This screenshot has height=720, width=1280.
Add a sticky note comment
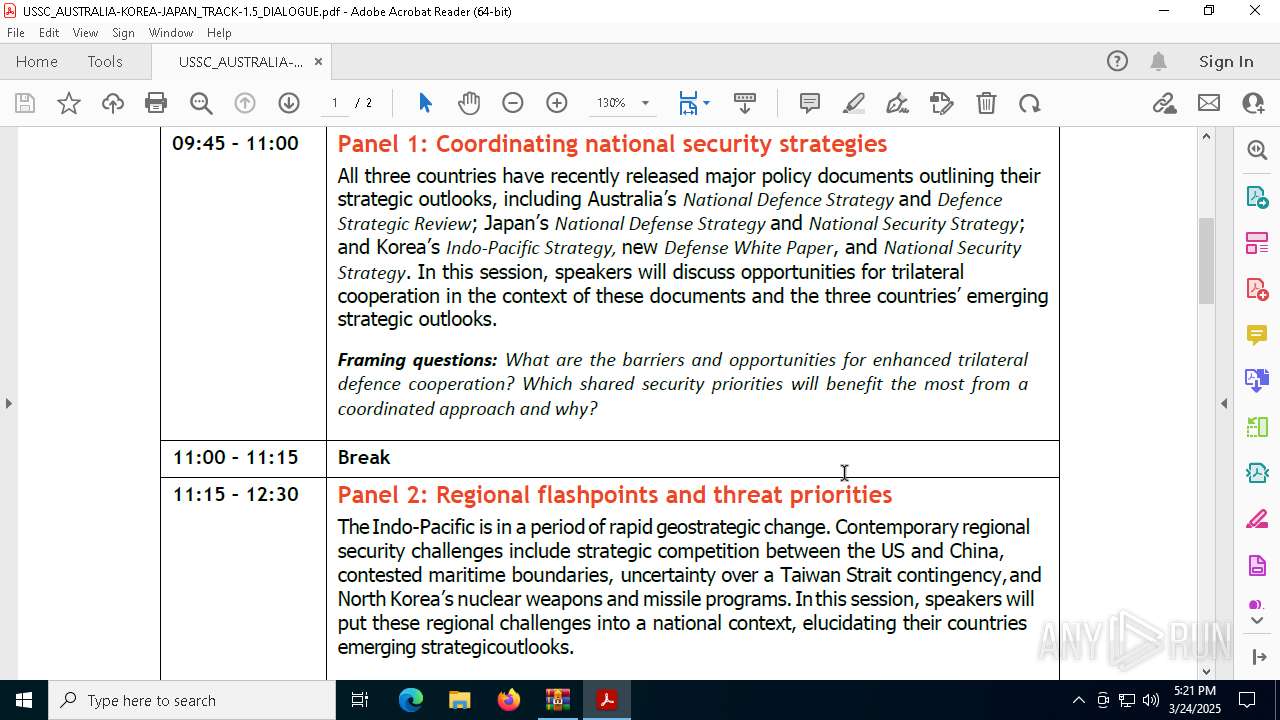coord(810,103)
